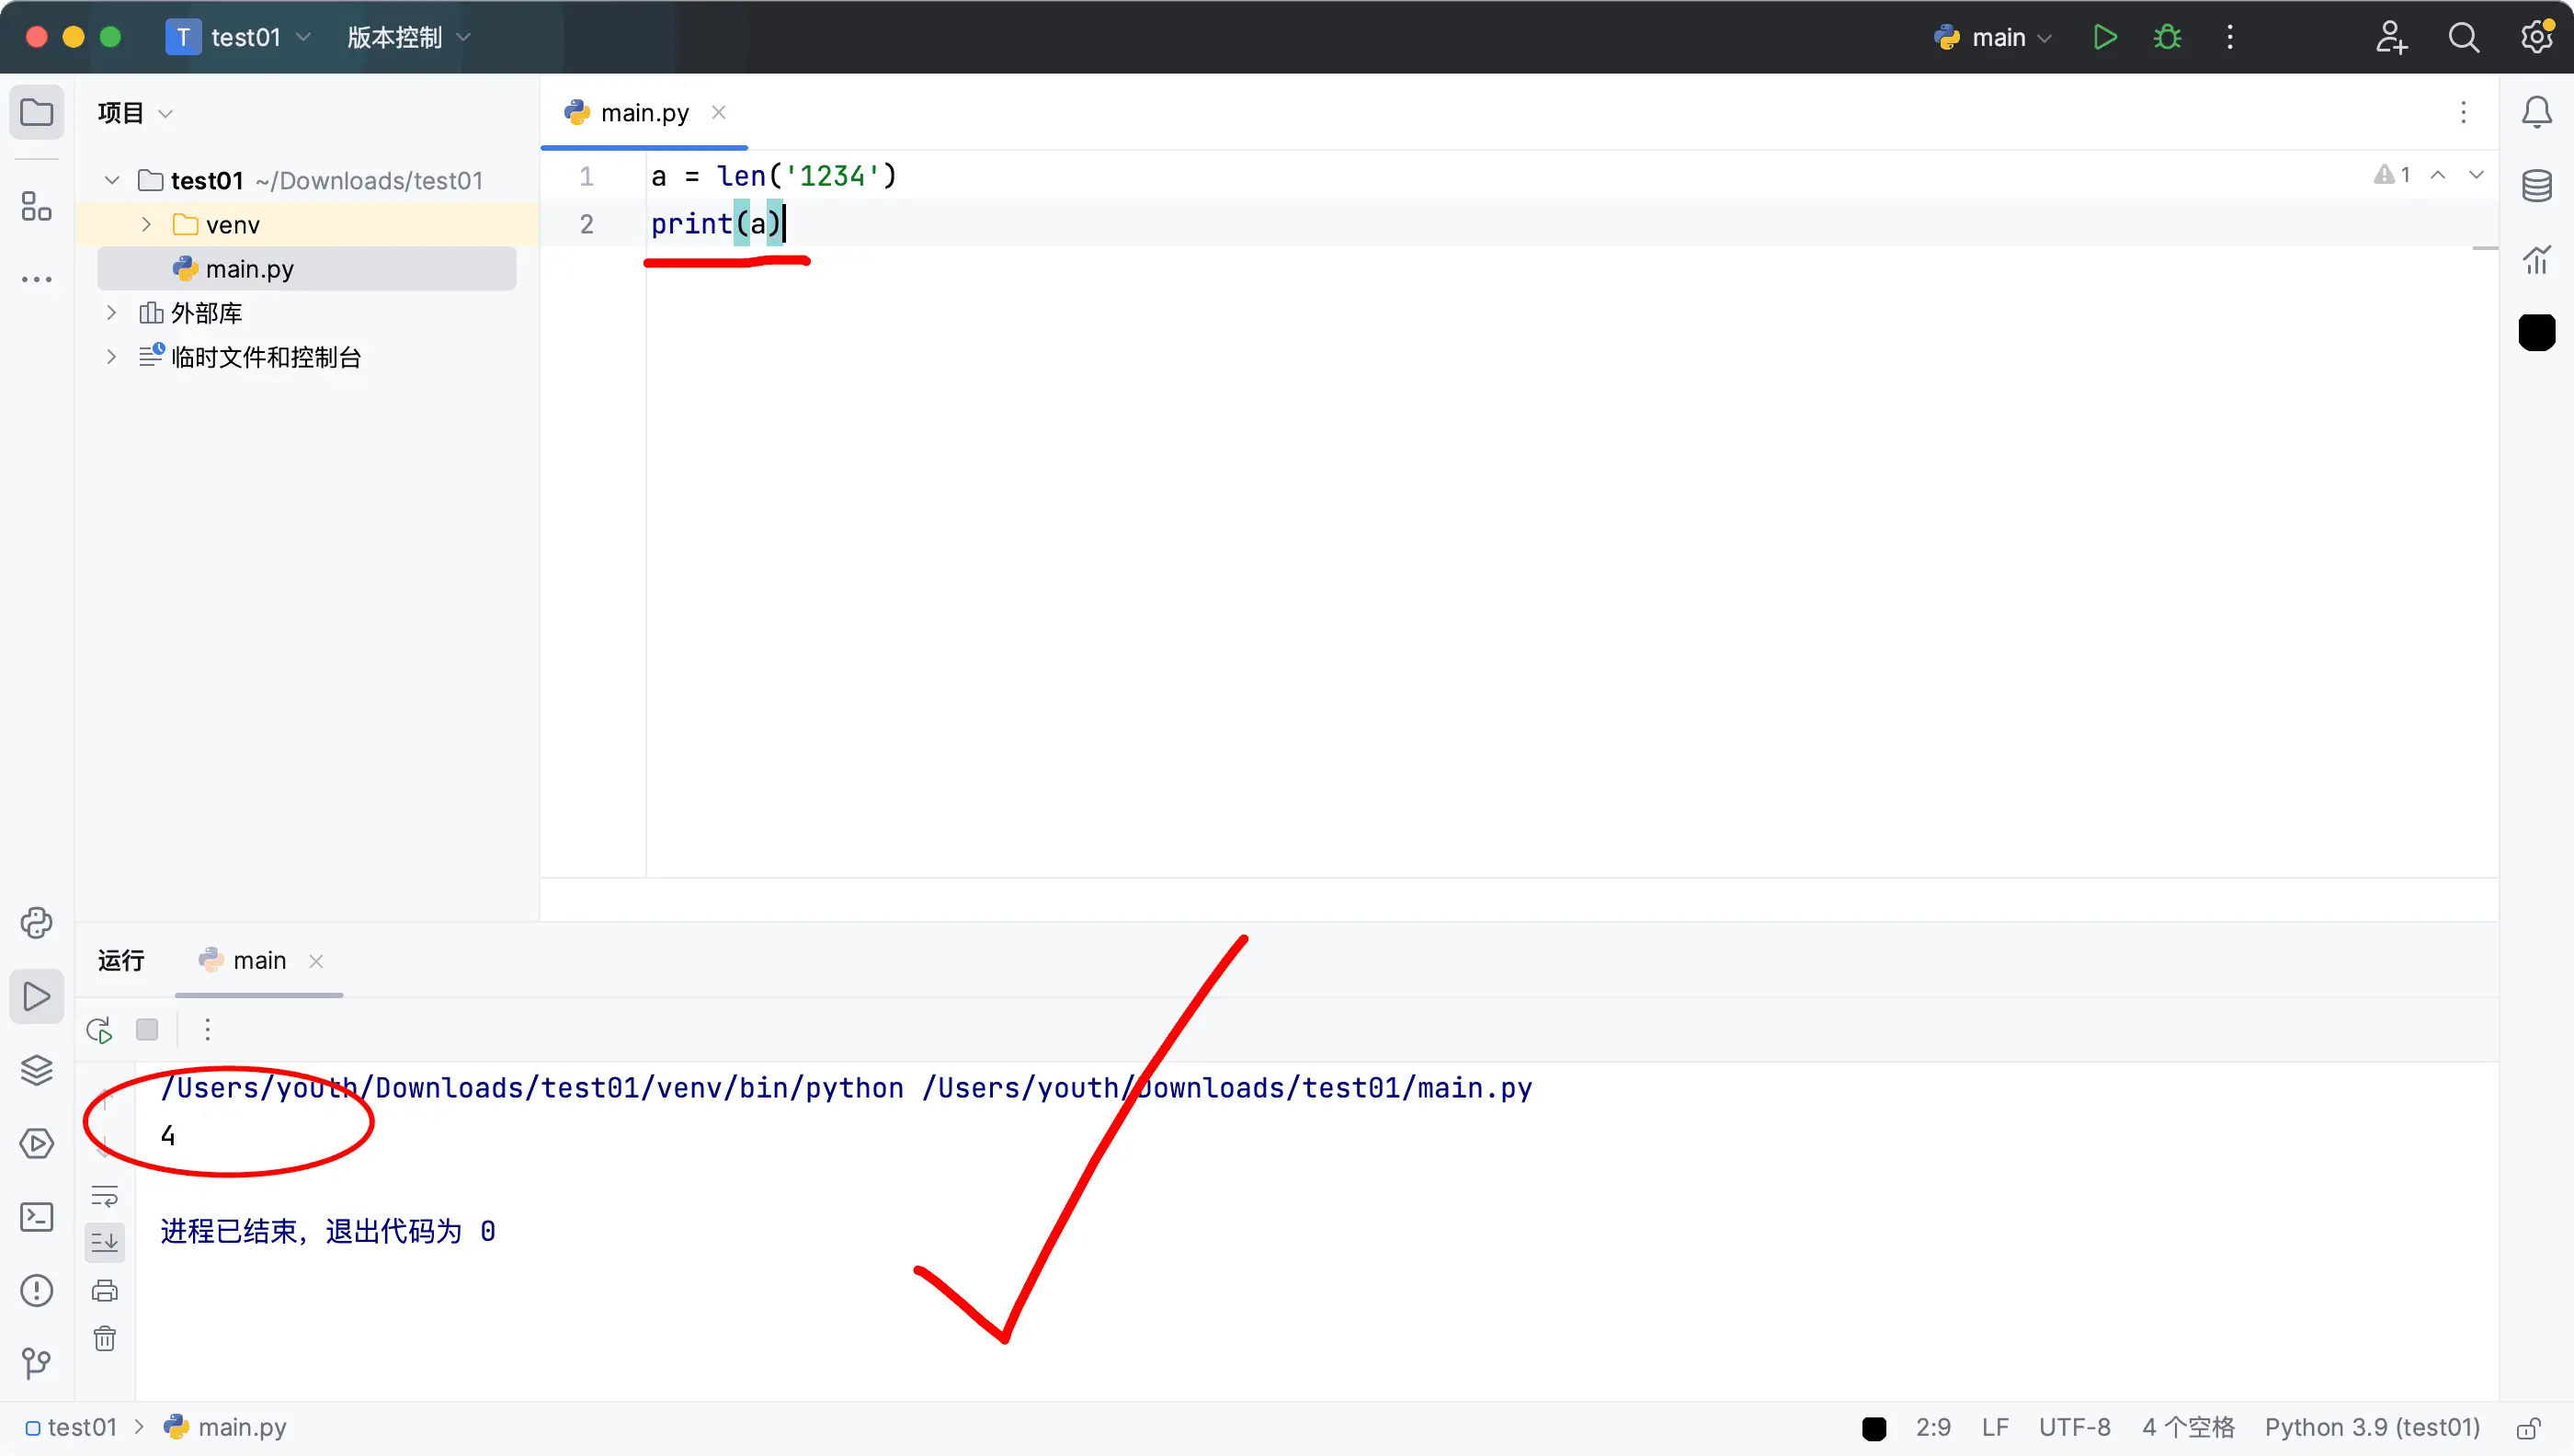
Task: Open the Database tool window
Action: coord(2536,185)
